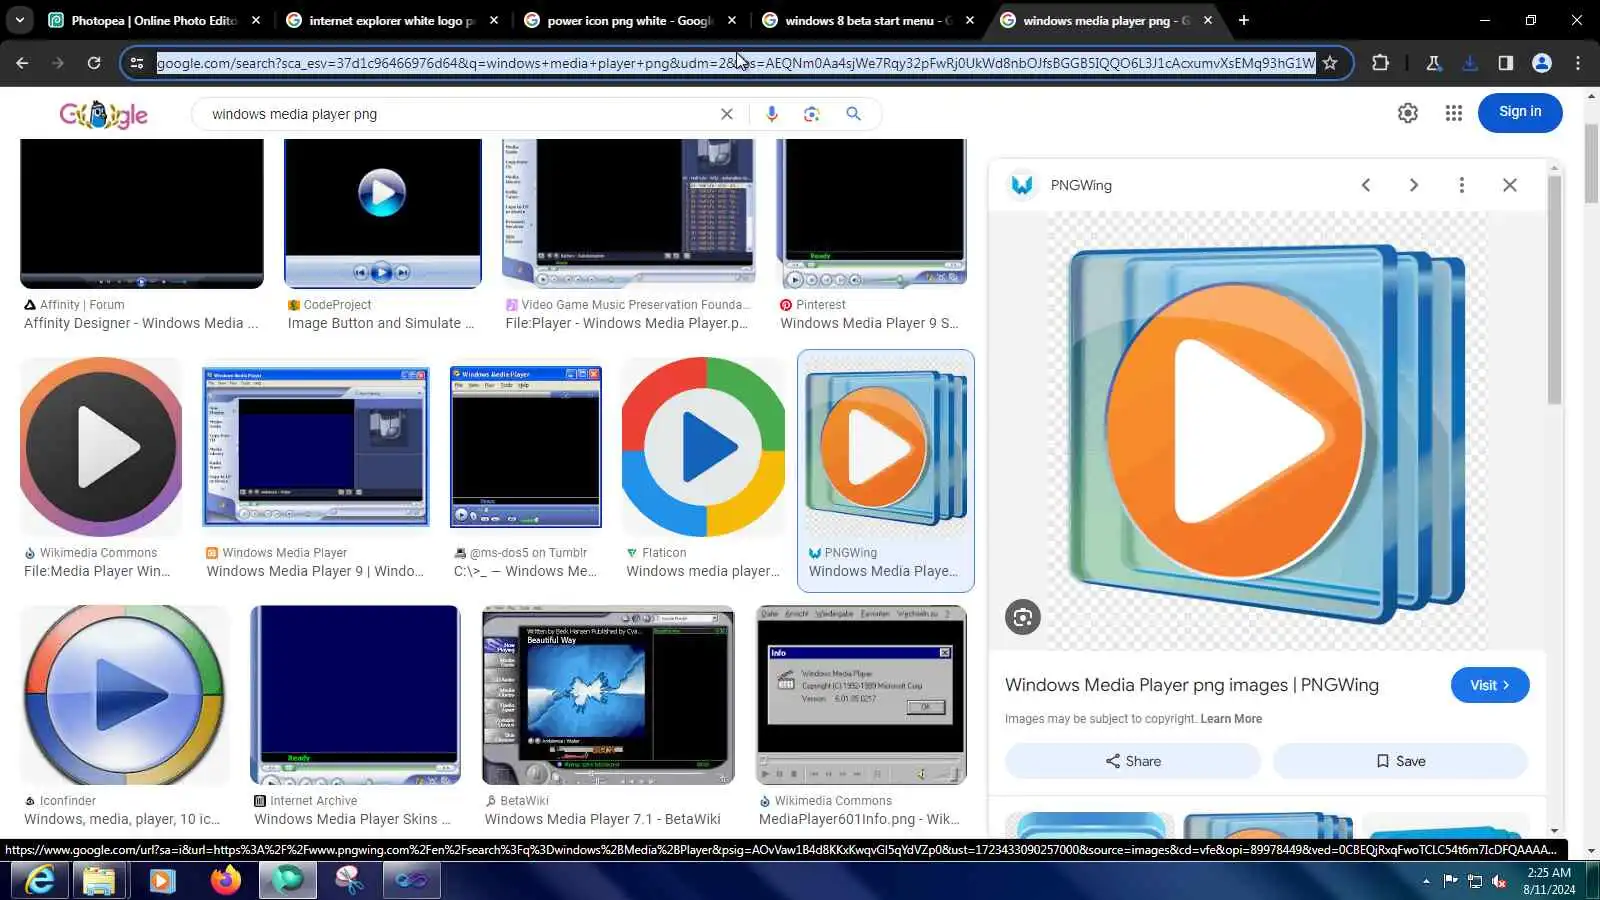The image size is (1600, 900).
Task: Open the BetaWiki Windows Media Player 7.1 thumbnail
Action: pyautogui.click(x=608, y=695)
